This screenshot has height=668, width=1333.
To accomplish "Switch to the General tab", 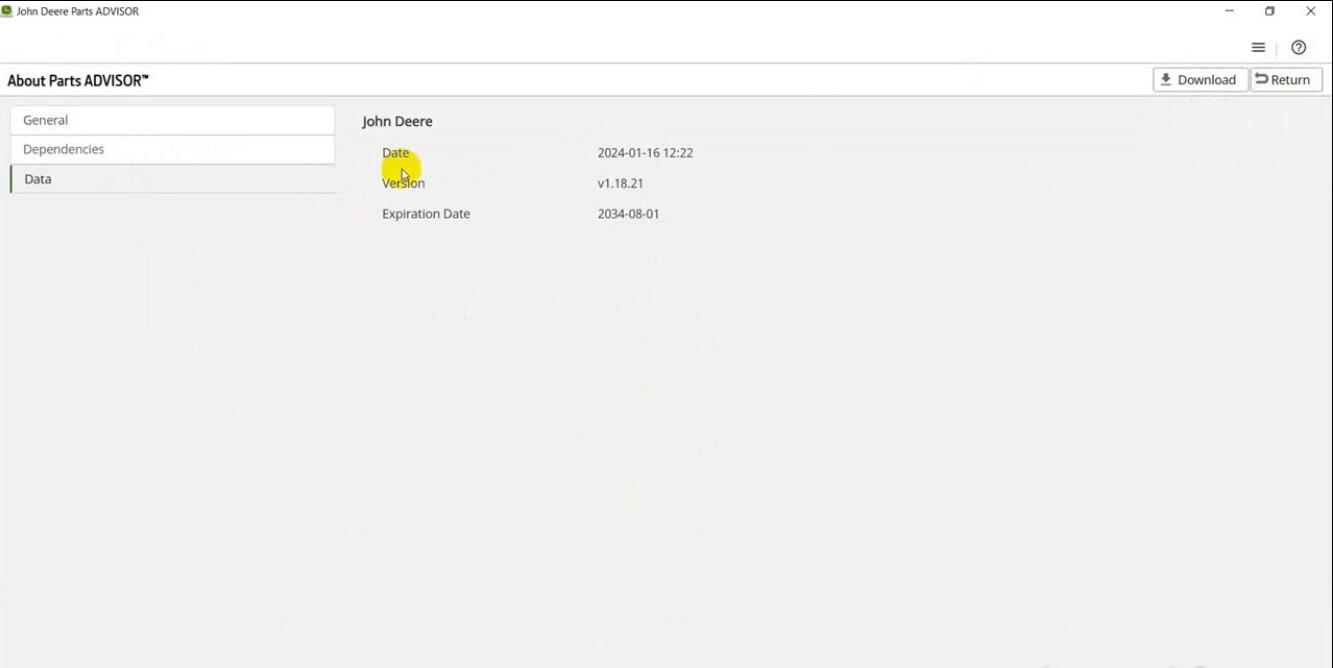I will [172, 120].
